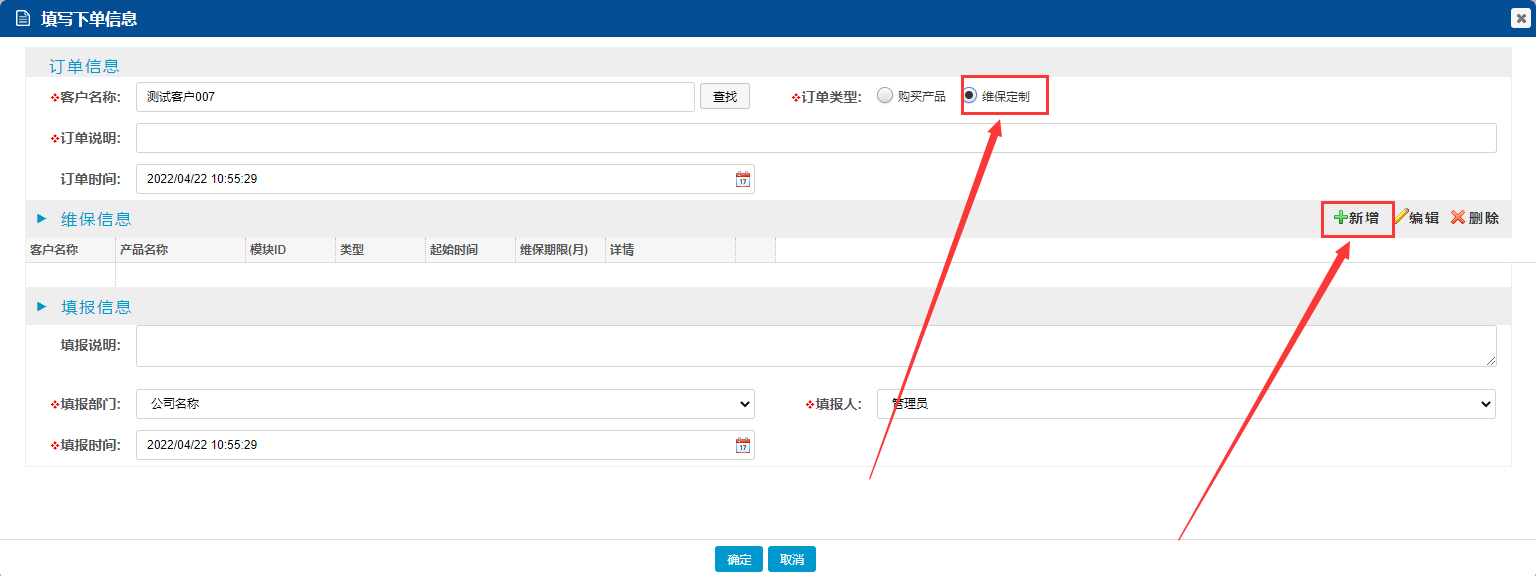
Task: Click the red X 删除 button
Action: coord(1475,218)
